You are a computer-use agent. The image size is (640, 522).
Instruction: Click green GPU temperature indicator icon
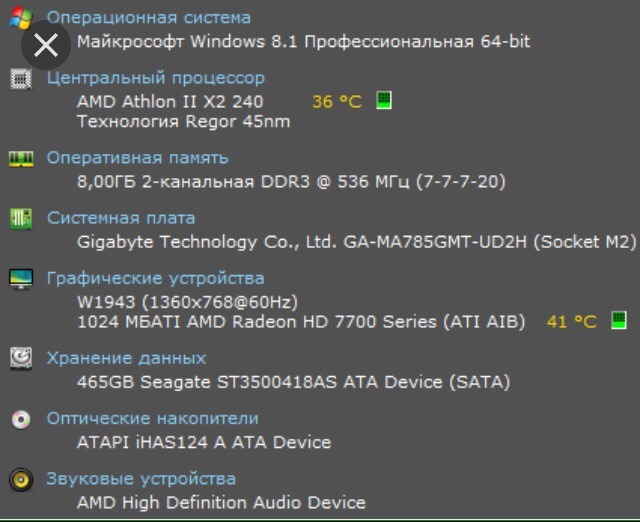619,321
